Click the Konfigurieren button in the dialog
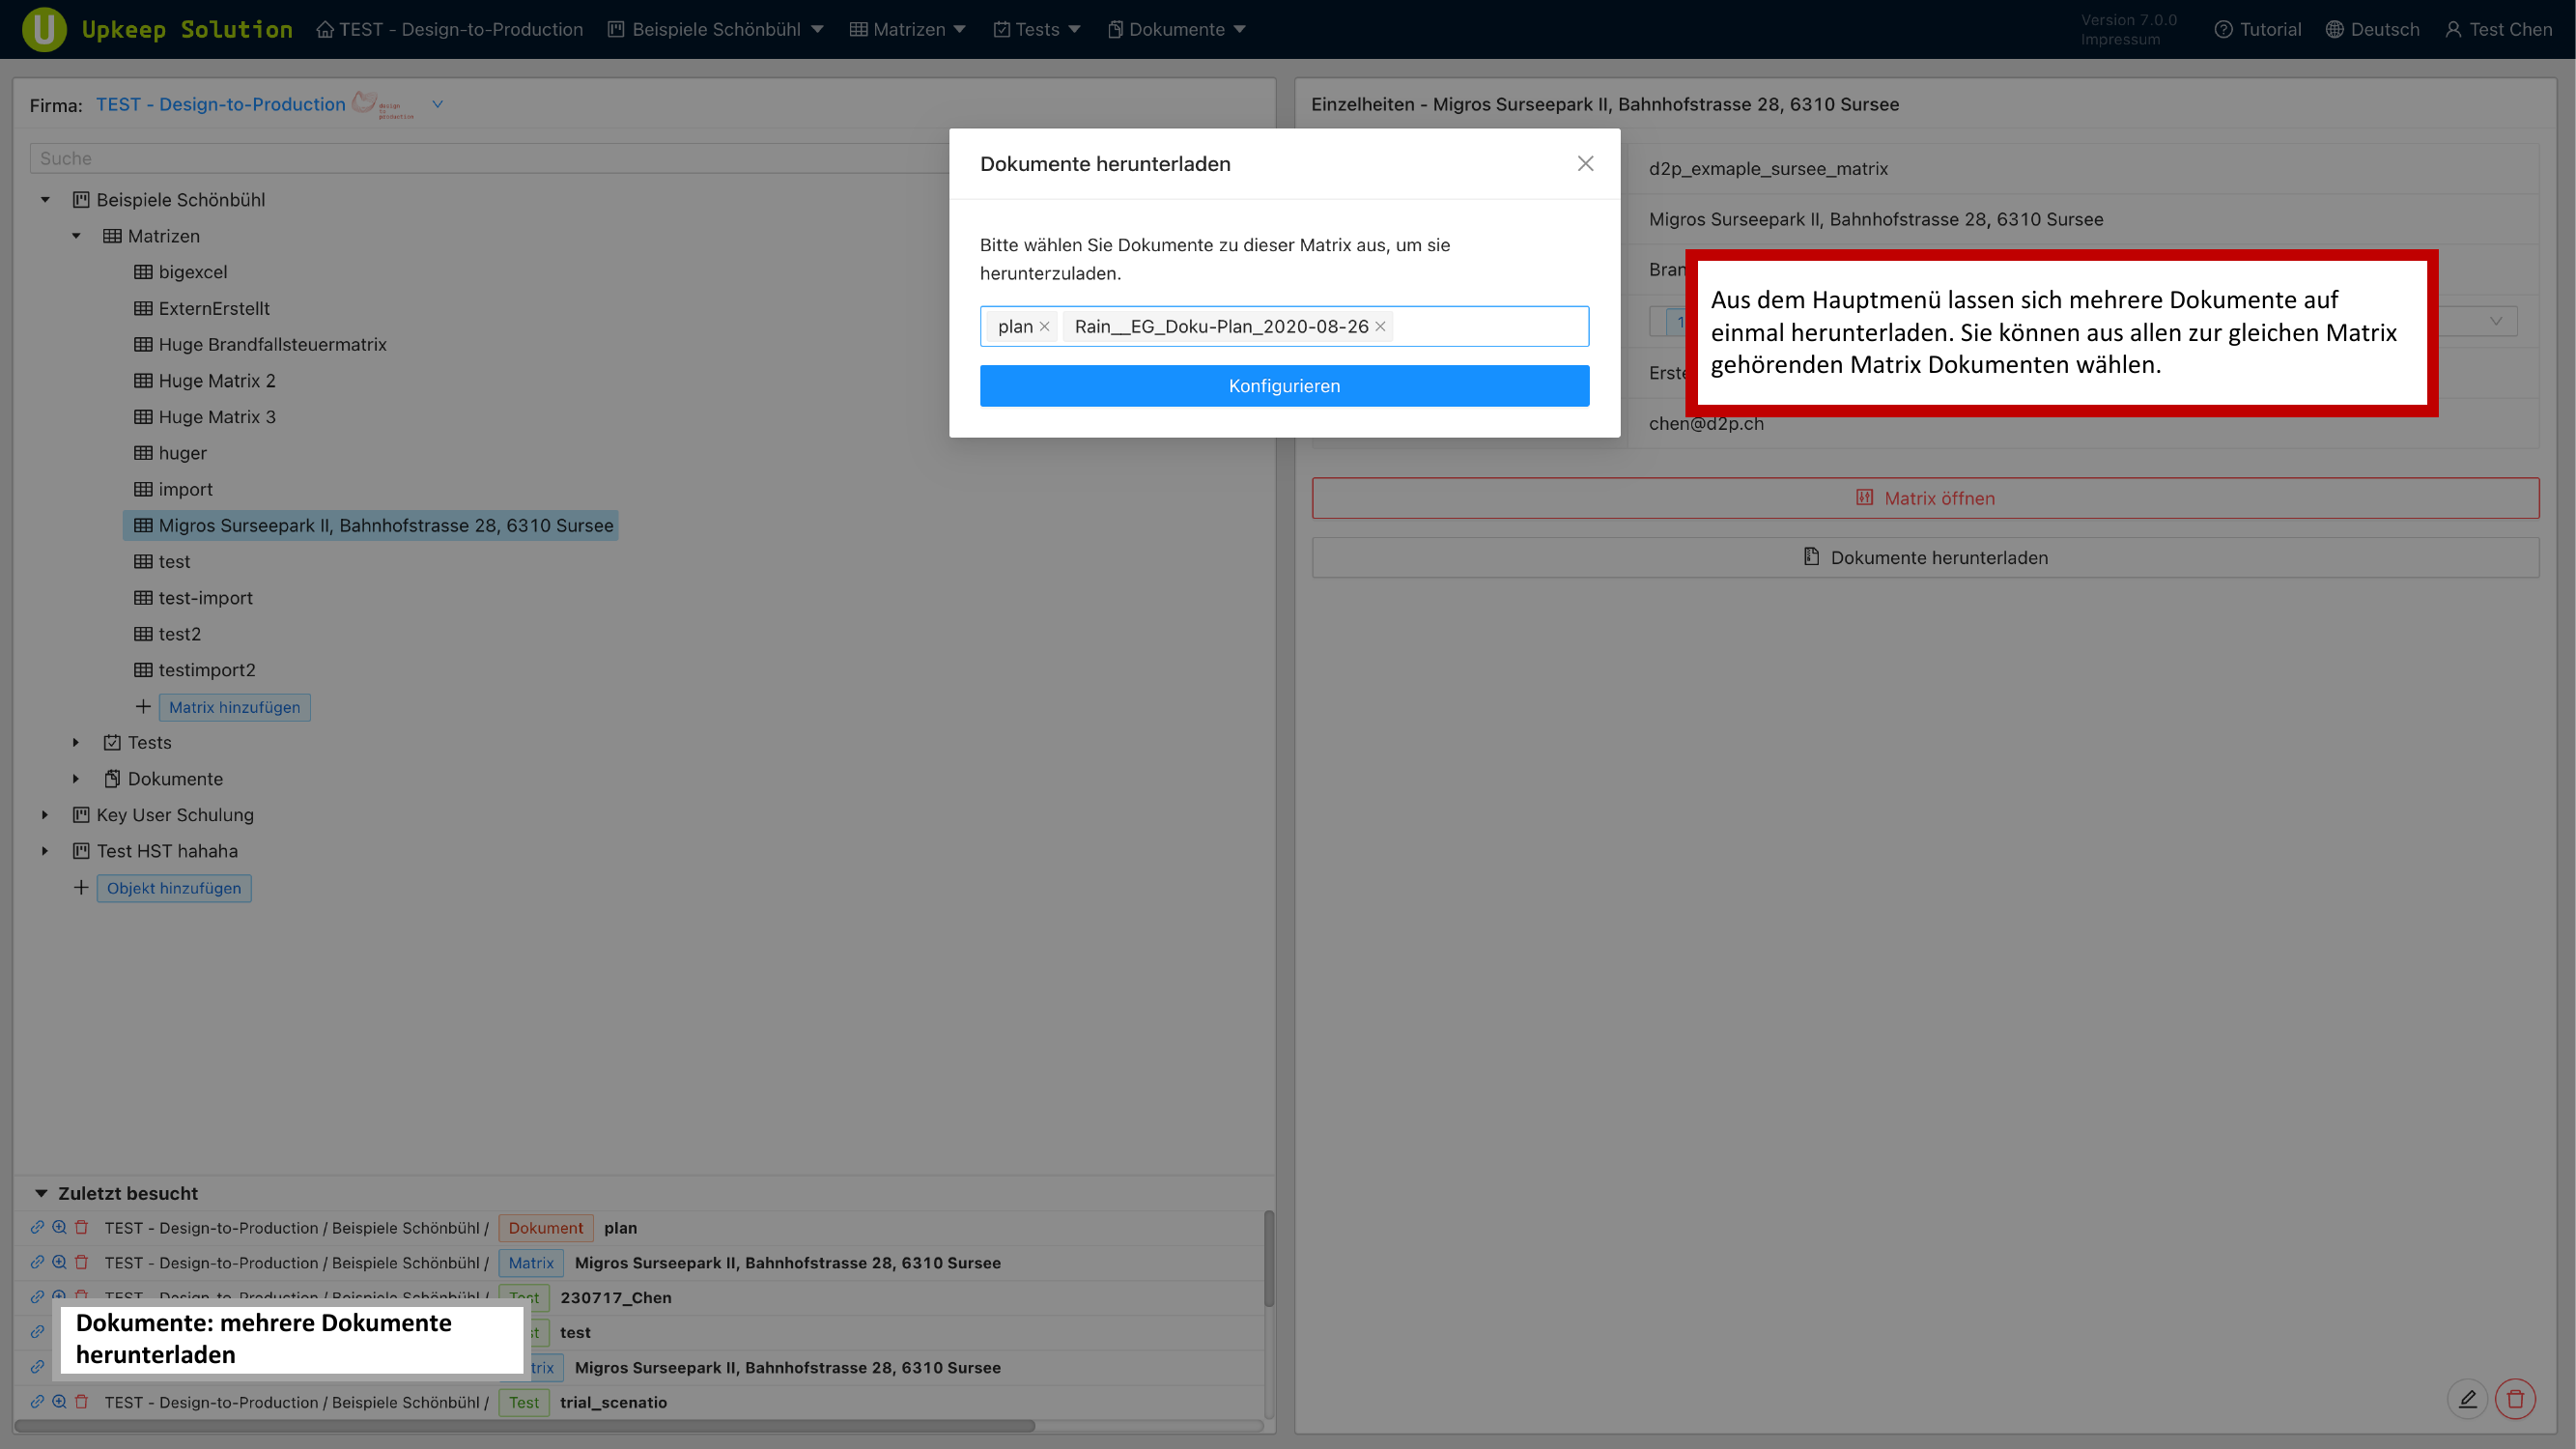 [1284, 386]
